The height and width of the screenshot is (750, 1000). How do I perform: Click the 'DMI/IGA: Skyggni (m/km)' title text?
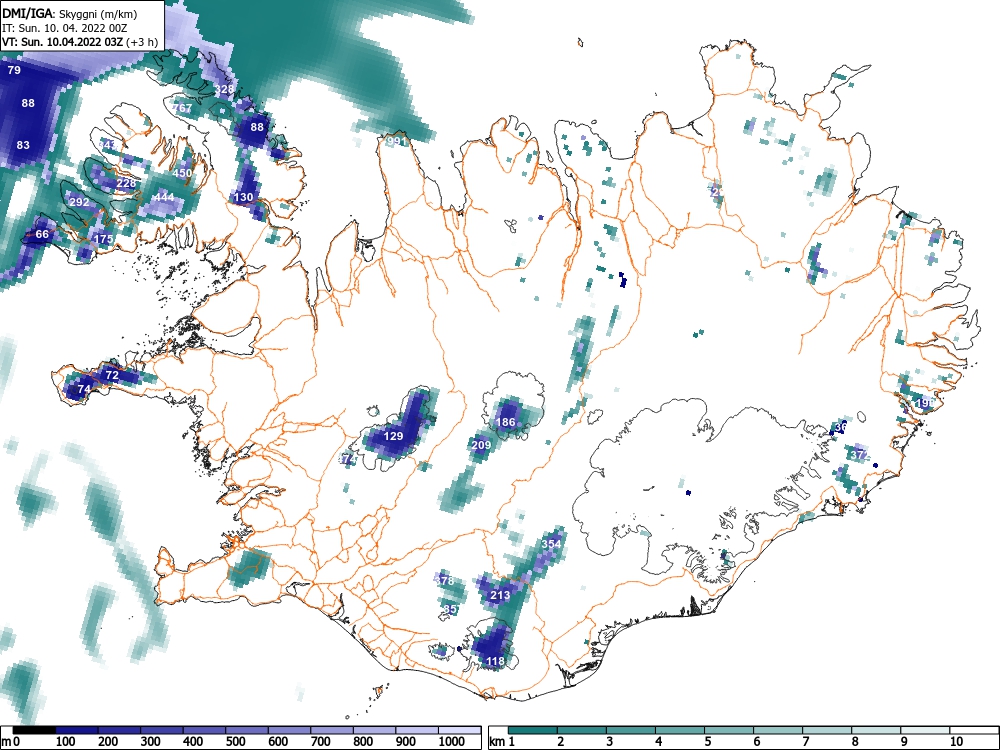tap(70, 12)
